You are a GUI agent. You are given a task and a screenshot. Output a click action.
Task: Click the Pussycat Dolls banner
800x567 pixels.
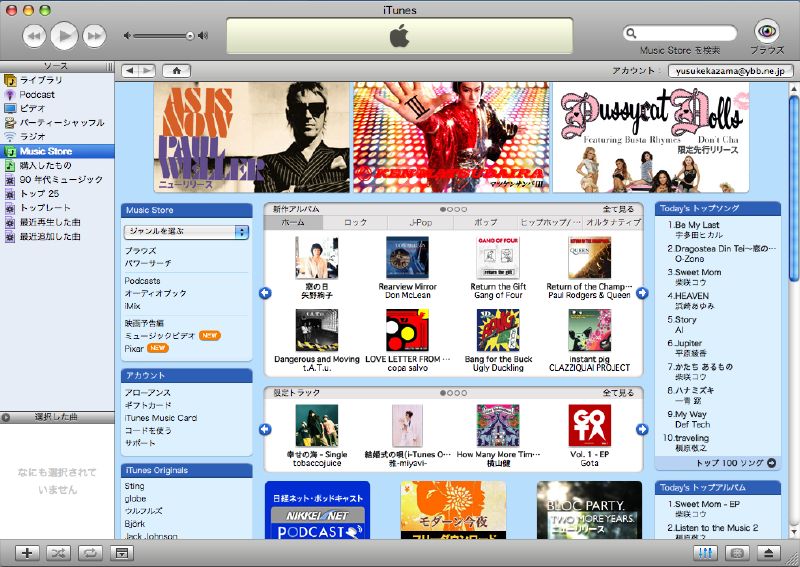[651, 137]
